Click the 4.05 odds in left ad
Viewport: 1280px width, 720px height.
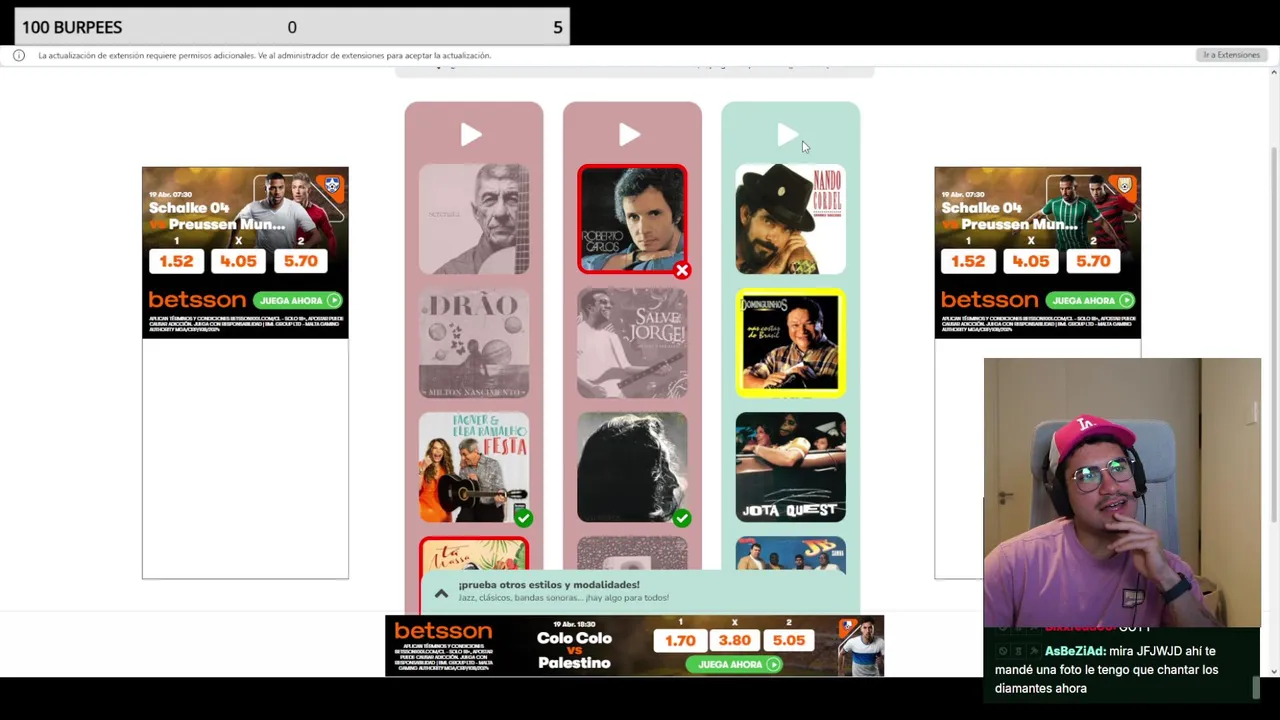(x=238, y=261)
